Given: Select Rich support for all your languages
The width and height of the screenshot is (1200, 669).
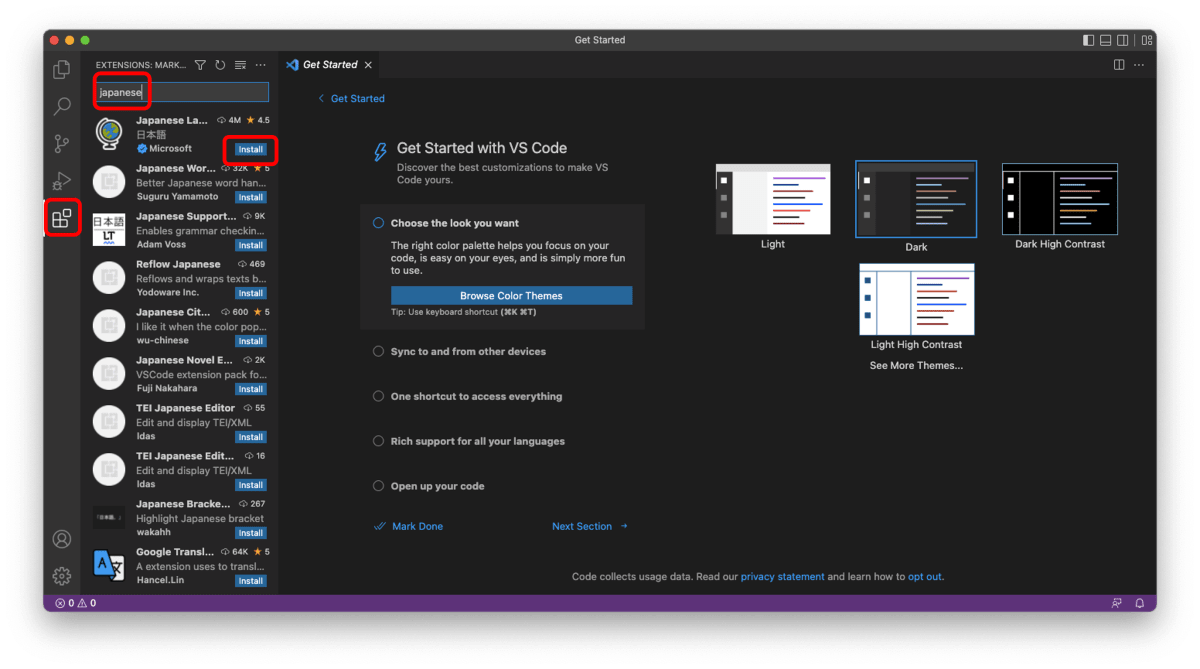Looking at the screenshot, I should (x=477, y=441).
